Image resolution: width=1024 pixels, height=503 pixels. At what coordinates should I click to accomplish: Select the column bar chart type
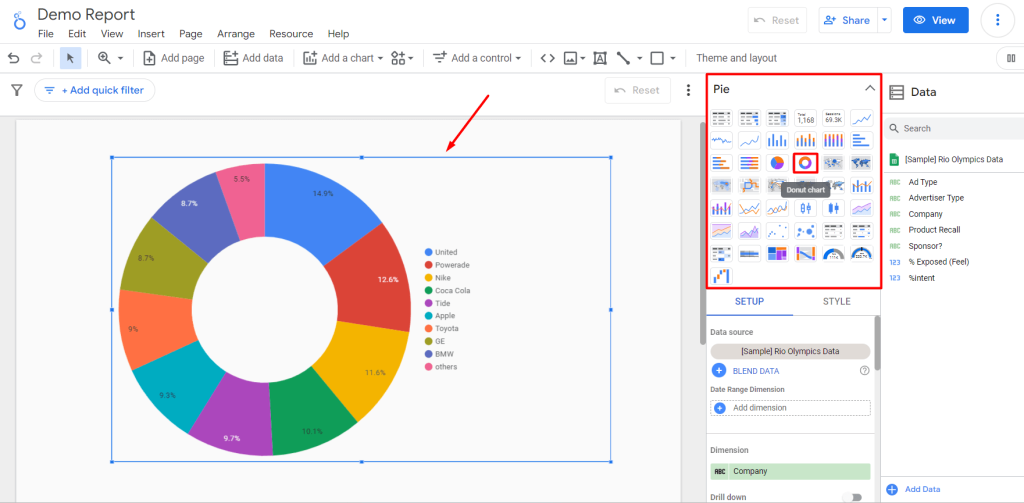point(777,140)
